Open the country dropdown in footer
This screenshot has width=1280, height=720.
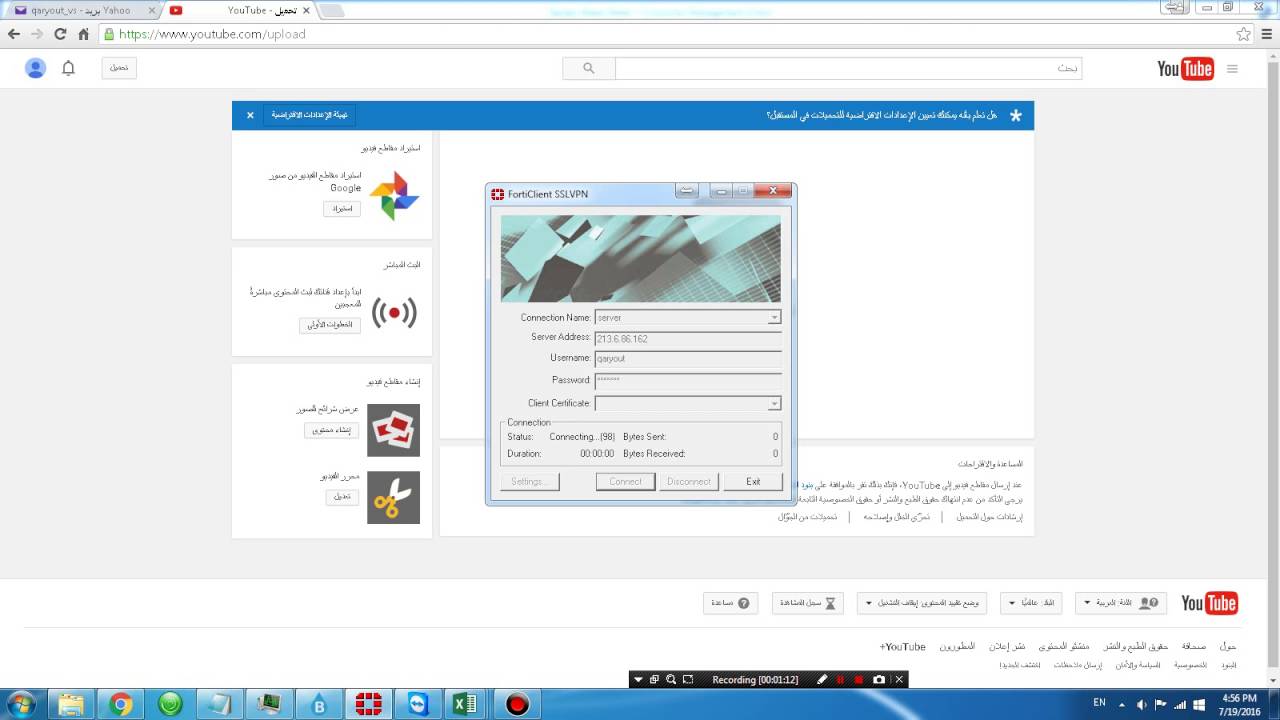pyautogui.click(x=1031, y=603)
